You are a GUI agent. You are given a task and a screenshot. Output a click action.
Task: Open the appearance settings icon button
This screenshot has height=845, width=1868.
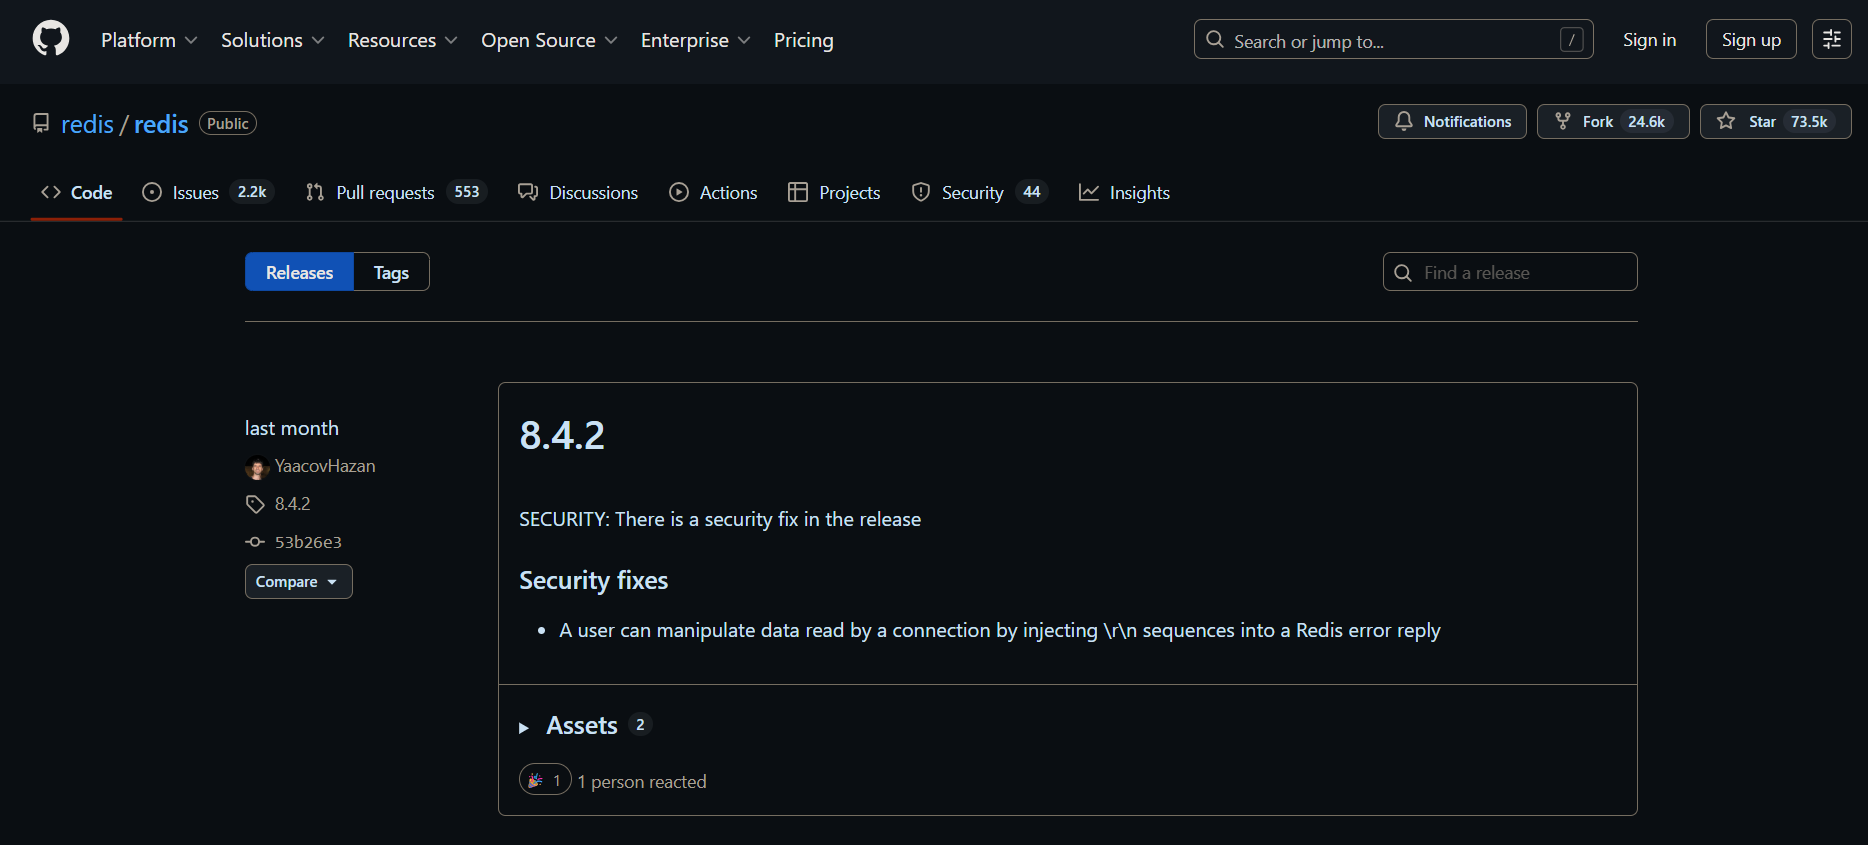pos(1831,40)
